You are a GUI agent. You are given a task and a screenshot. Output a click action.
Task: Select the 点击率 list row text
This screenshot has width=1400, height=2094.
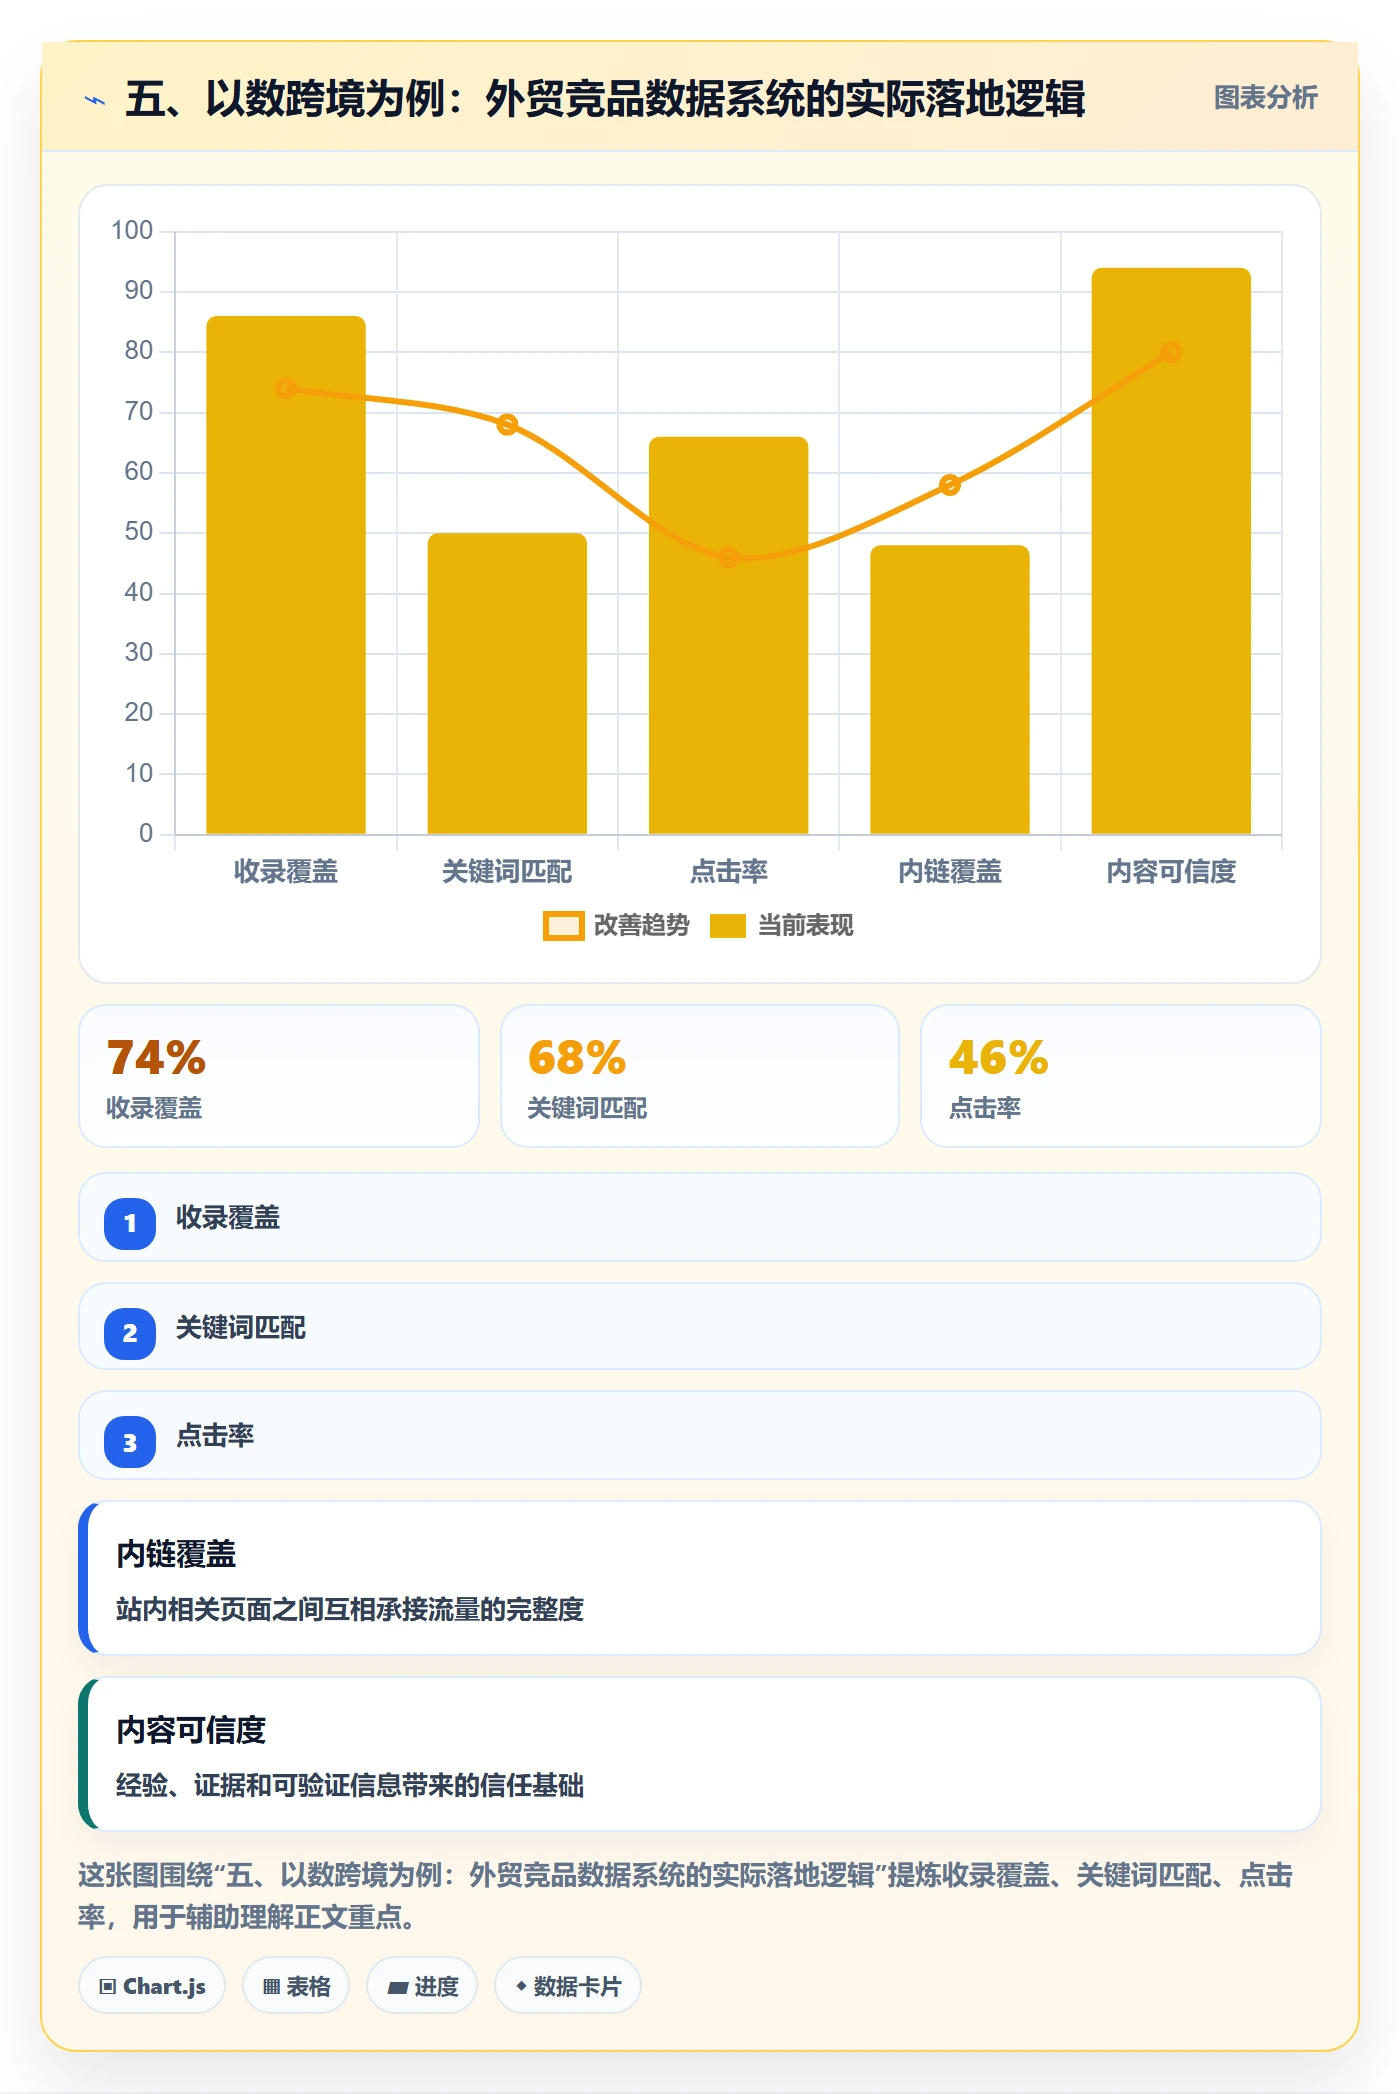pyautogui.click(x=215, y=1436)
